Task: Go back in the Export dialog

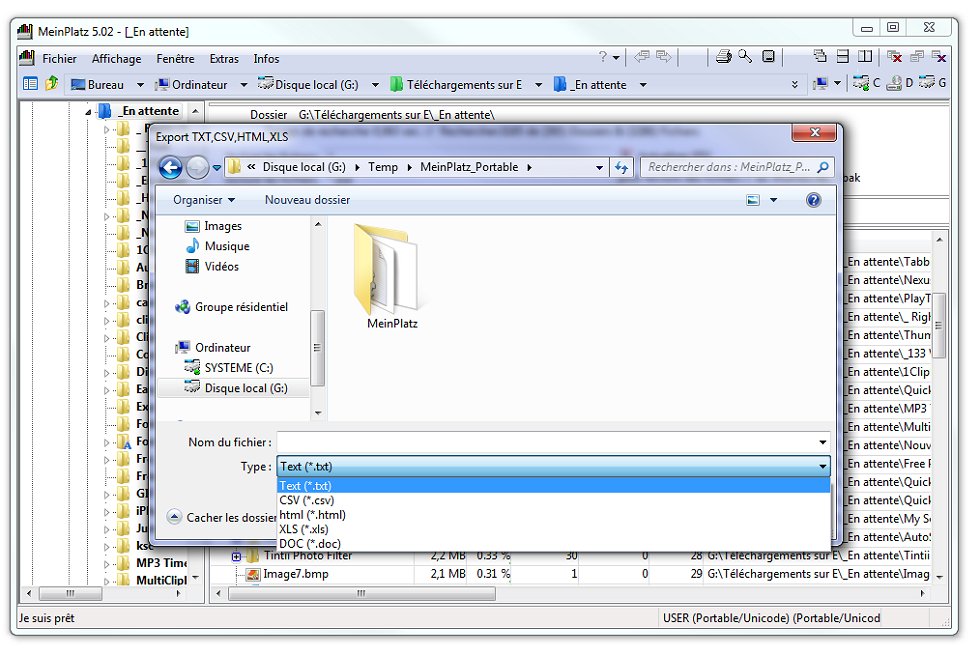Action: [170, 168]
